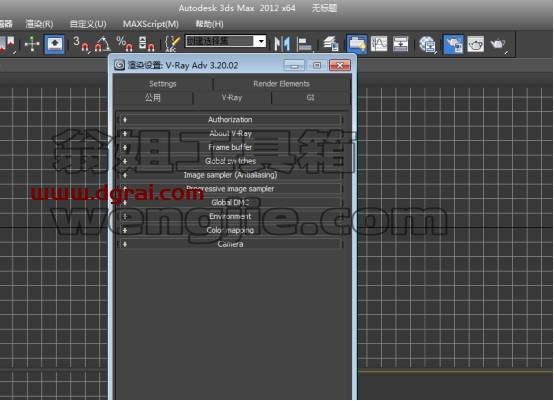Click the named selection set text field
Screen dimensions: 554x401
click(219, 41)
